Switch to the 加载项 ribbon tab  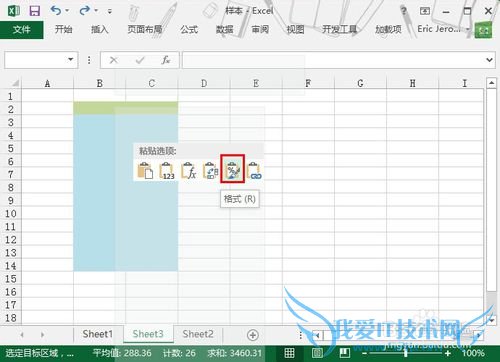pos(388,30)
